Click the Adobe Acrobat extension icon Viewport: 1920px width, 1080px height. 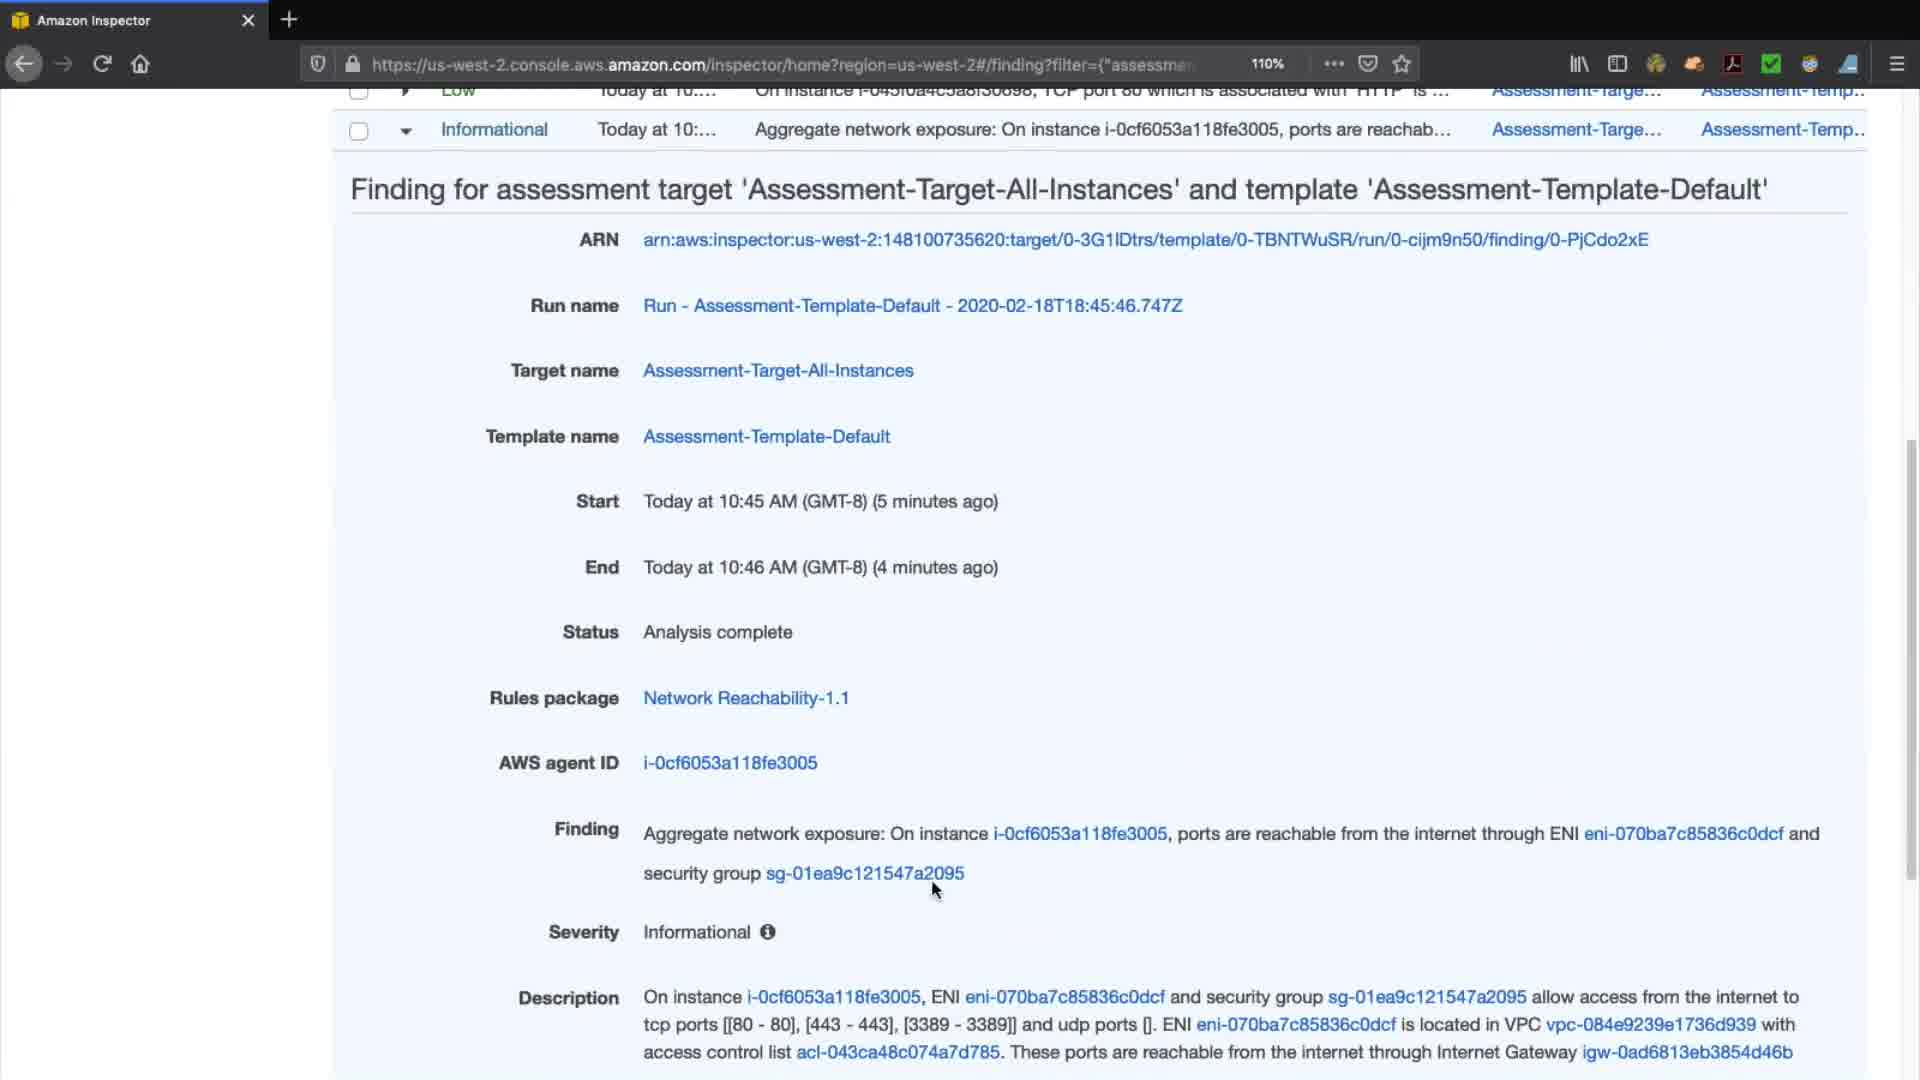(1733, 64)
